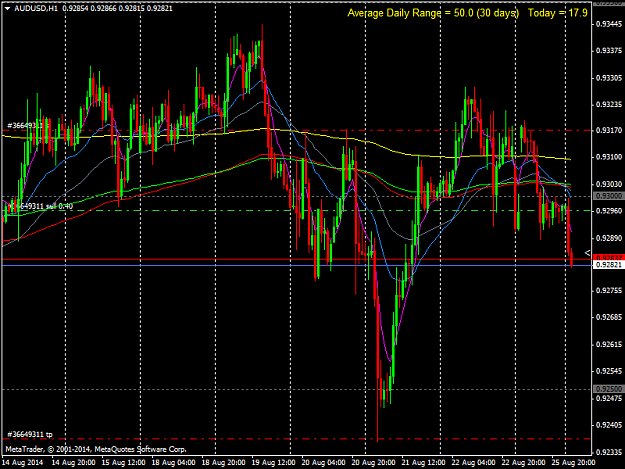Click the 0.92475 price scale label
This screenshot has height=469, width=625.
[x=609, y=398]
